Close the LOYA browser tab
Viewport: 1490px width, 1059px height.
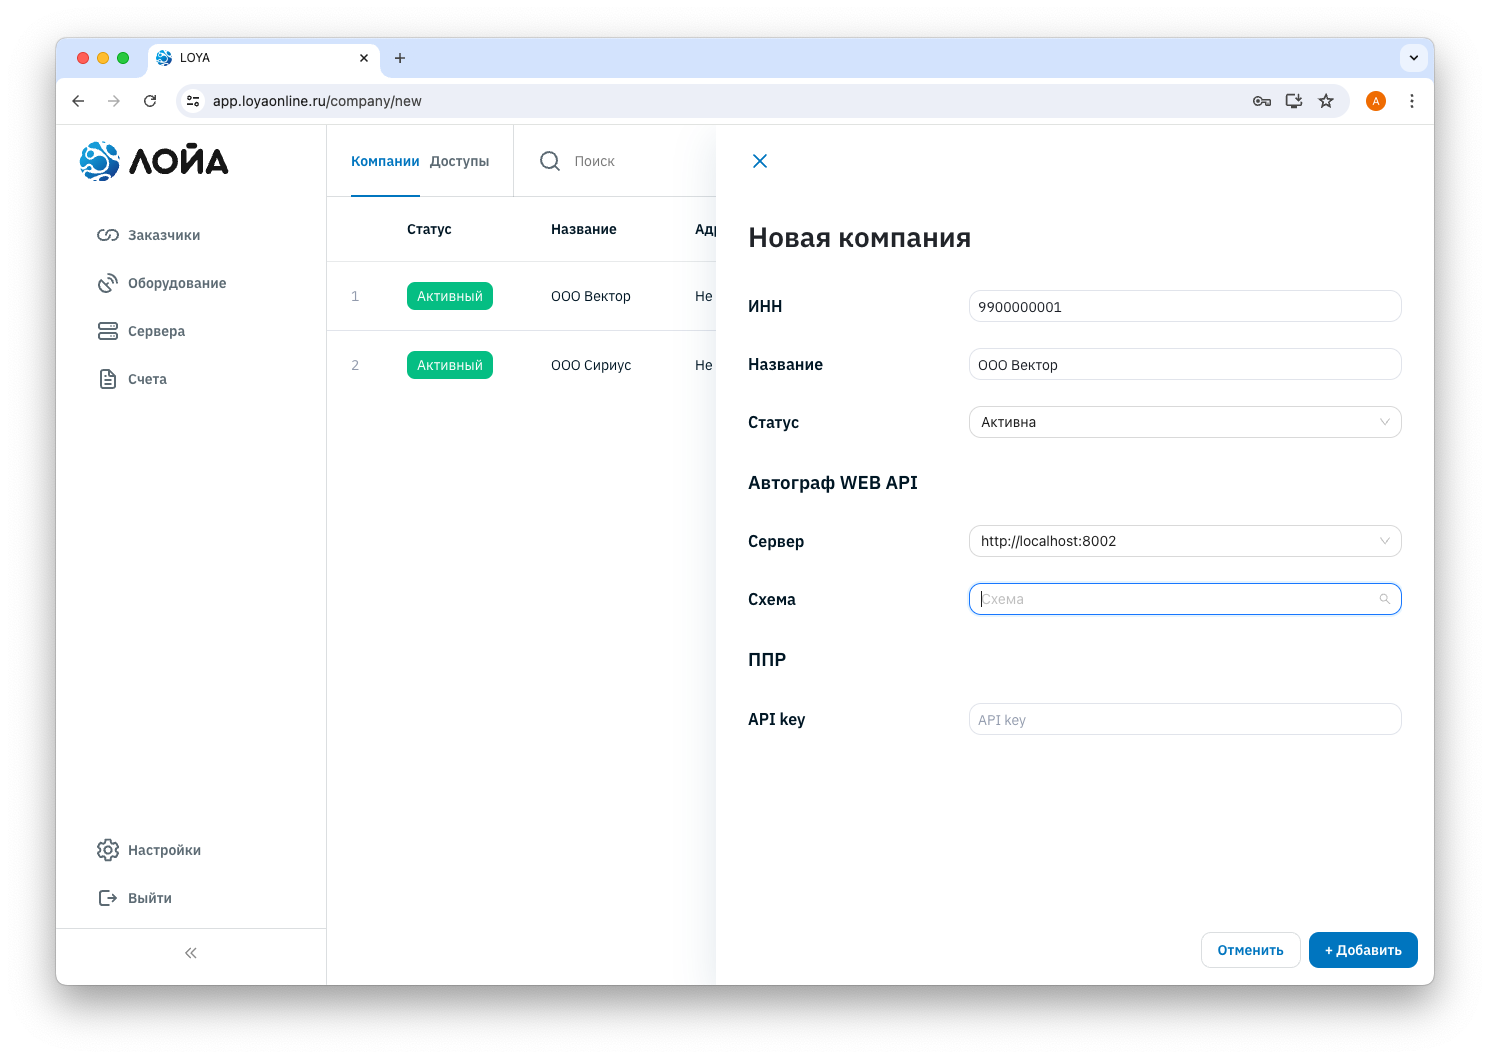364,58
